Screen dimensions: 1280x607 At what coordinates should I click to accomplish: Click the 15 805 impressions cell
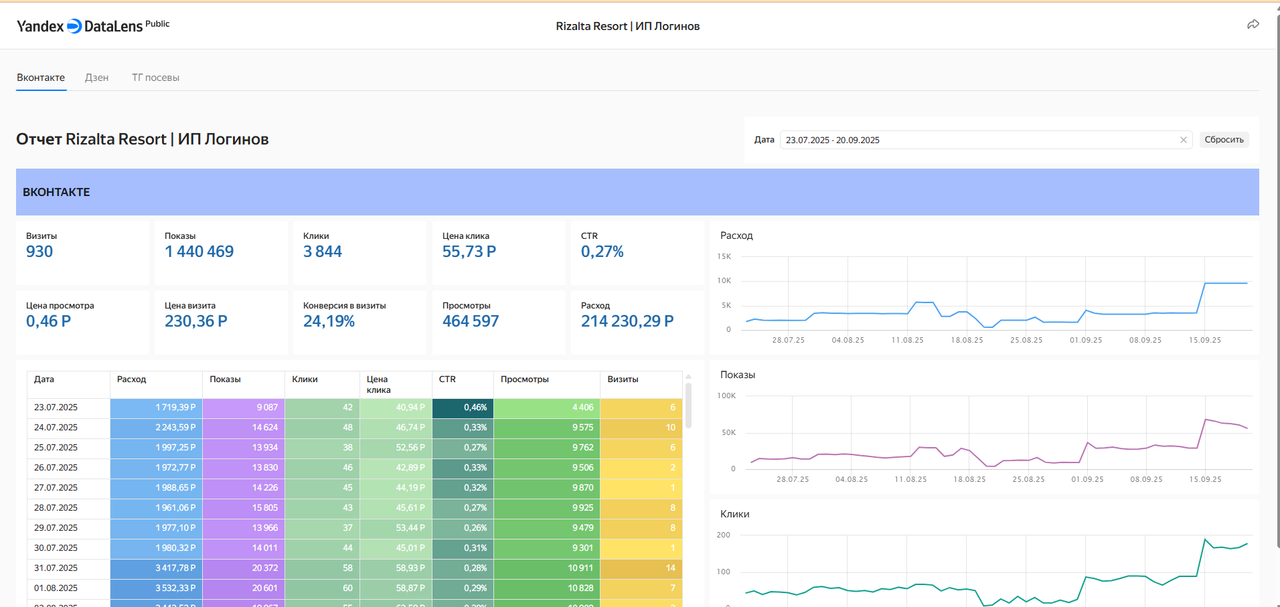[243, 508]
